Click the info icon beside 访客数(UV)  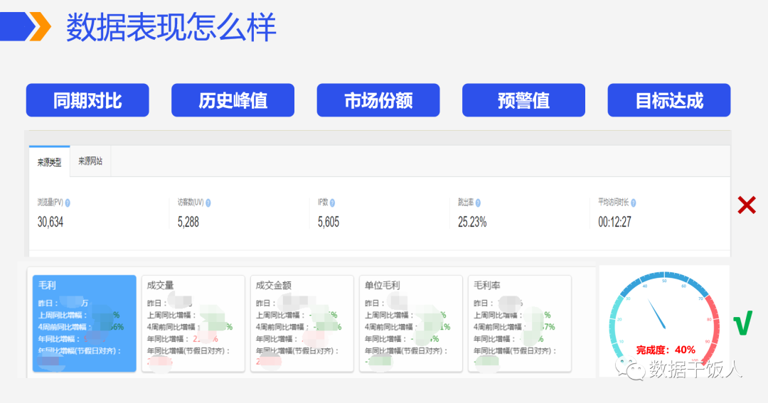[209, 202]
